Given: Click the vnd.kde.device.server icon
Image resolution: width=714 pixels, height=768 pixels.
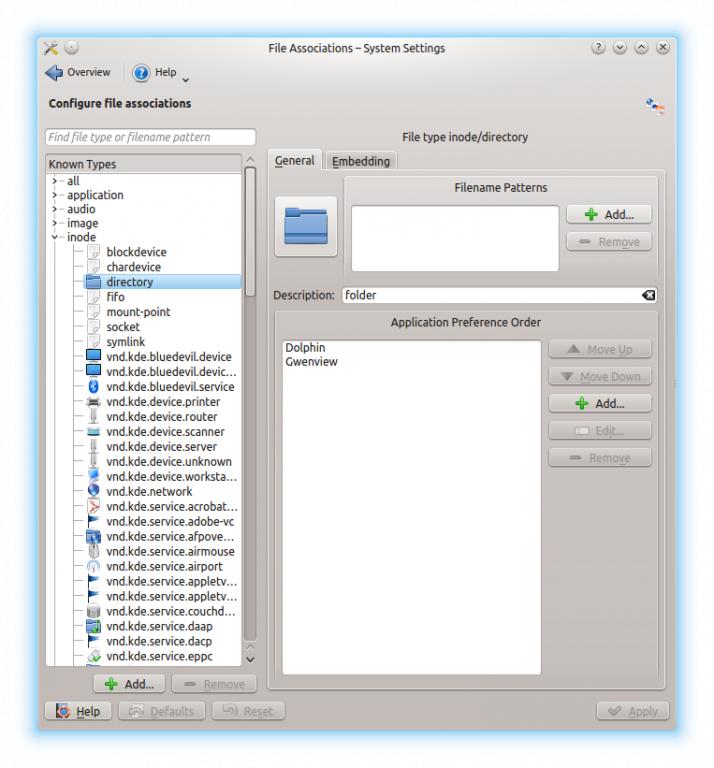Looking at the screenshot, I should pyautogui.click(x=94, y=446).
